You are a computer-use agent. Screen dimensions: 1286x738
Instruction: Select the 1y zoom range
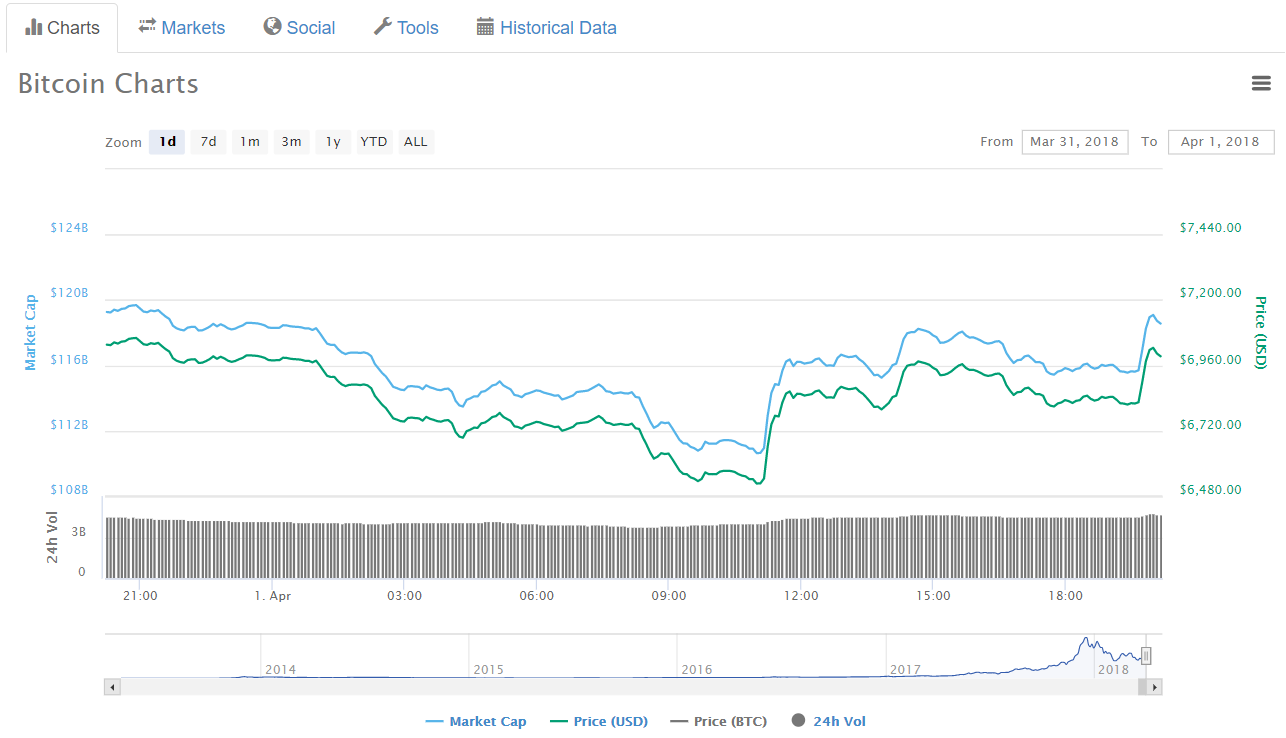click(333, 142)
